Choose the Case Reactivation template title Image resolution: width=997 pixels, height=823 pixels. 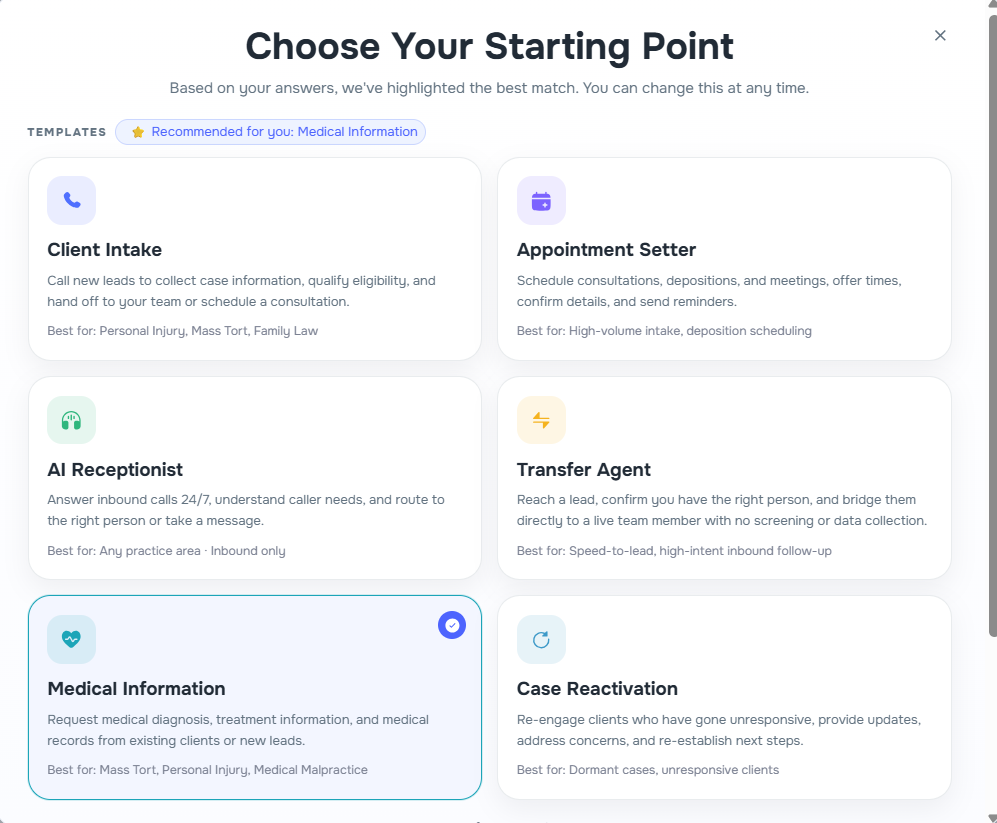coord(597,689)
